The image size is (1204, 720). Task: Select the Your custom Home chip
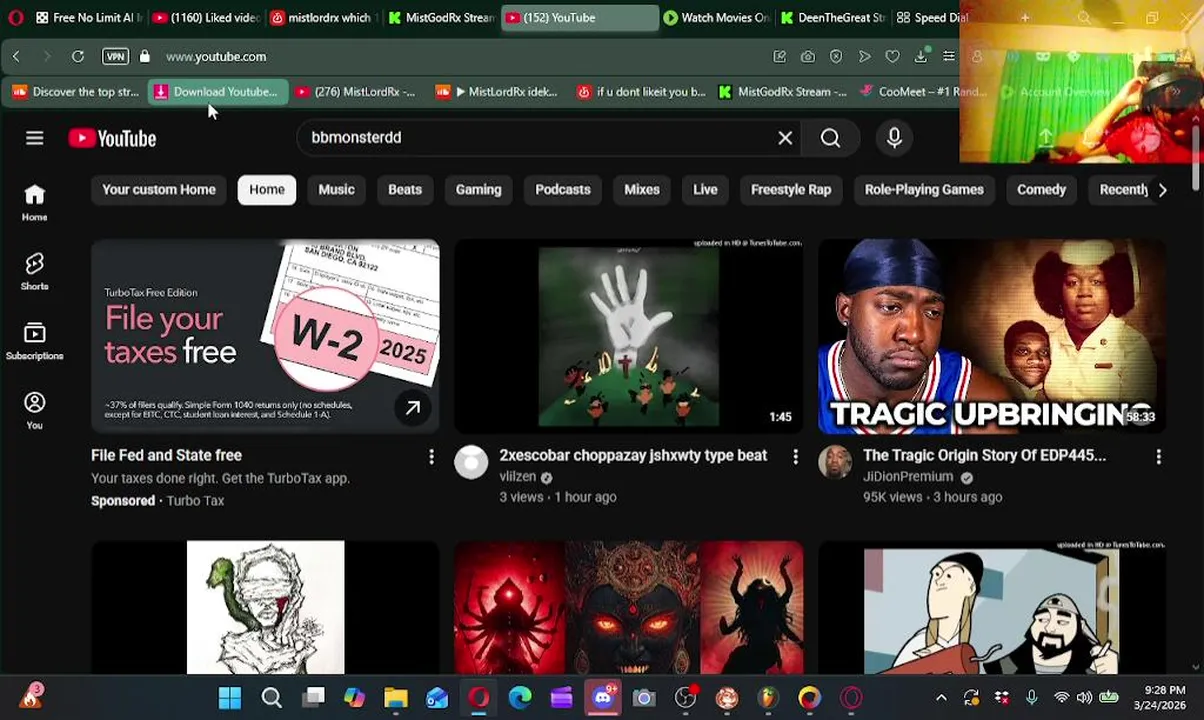click(x=159, y=189)
